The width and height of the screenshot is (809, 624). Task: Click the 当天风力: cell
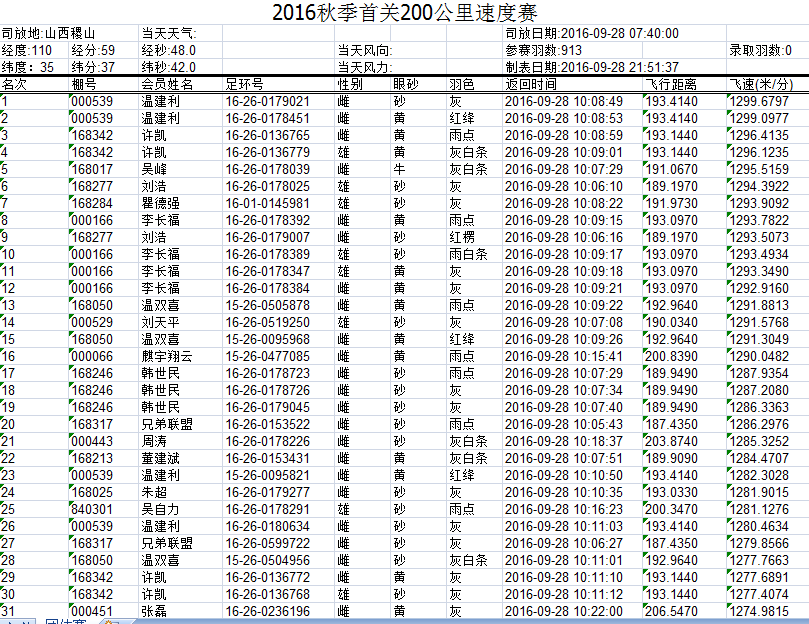pos(365,68)
